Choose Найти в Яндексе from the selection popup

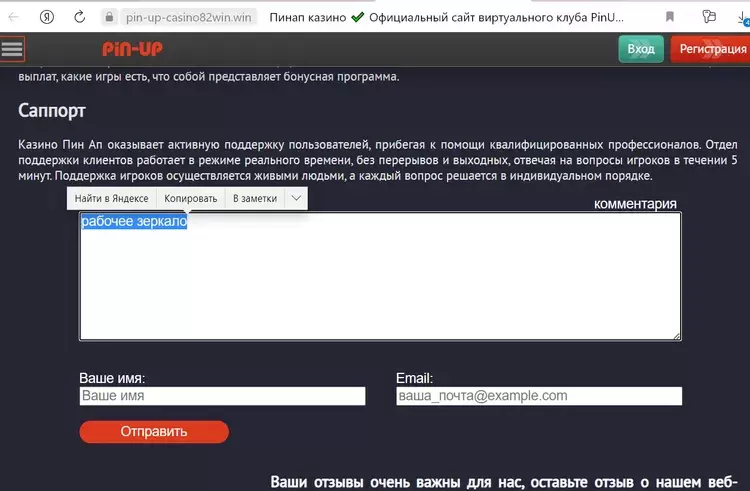(x=111, y=198)
